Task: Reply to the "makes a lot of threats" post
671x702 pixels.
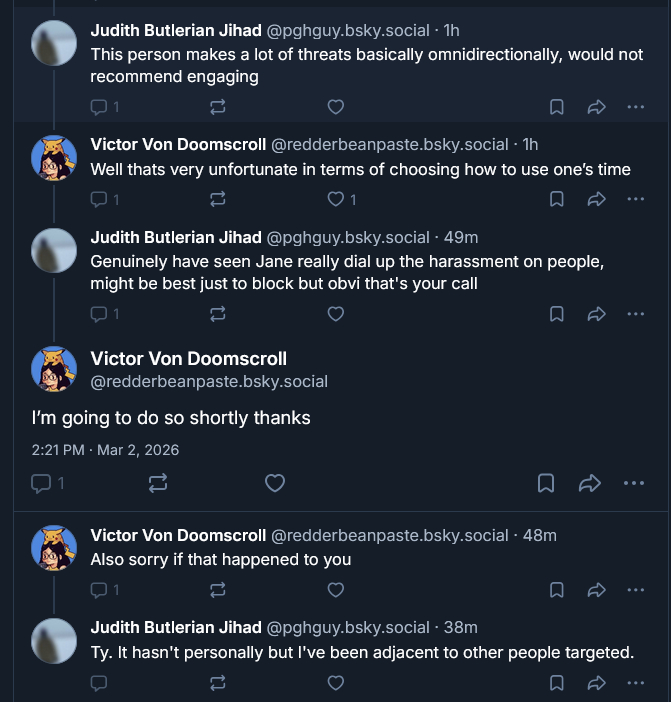Action: pos(99,107)
